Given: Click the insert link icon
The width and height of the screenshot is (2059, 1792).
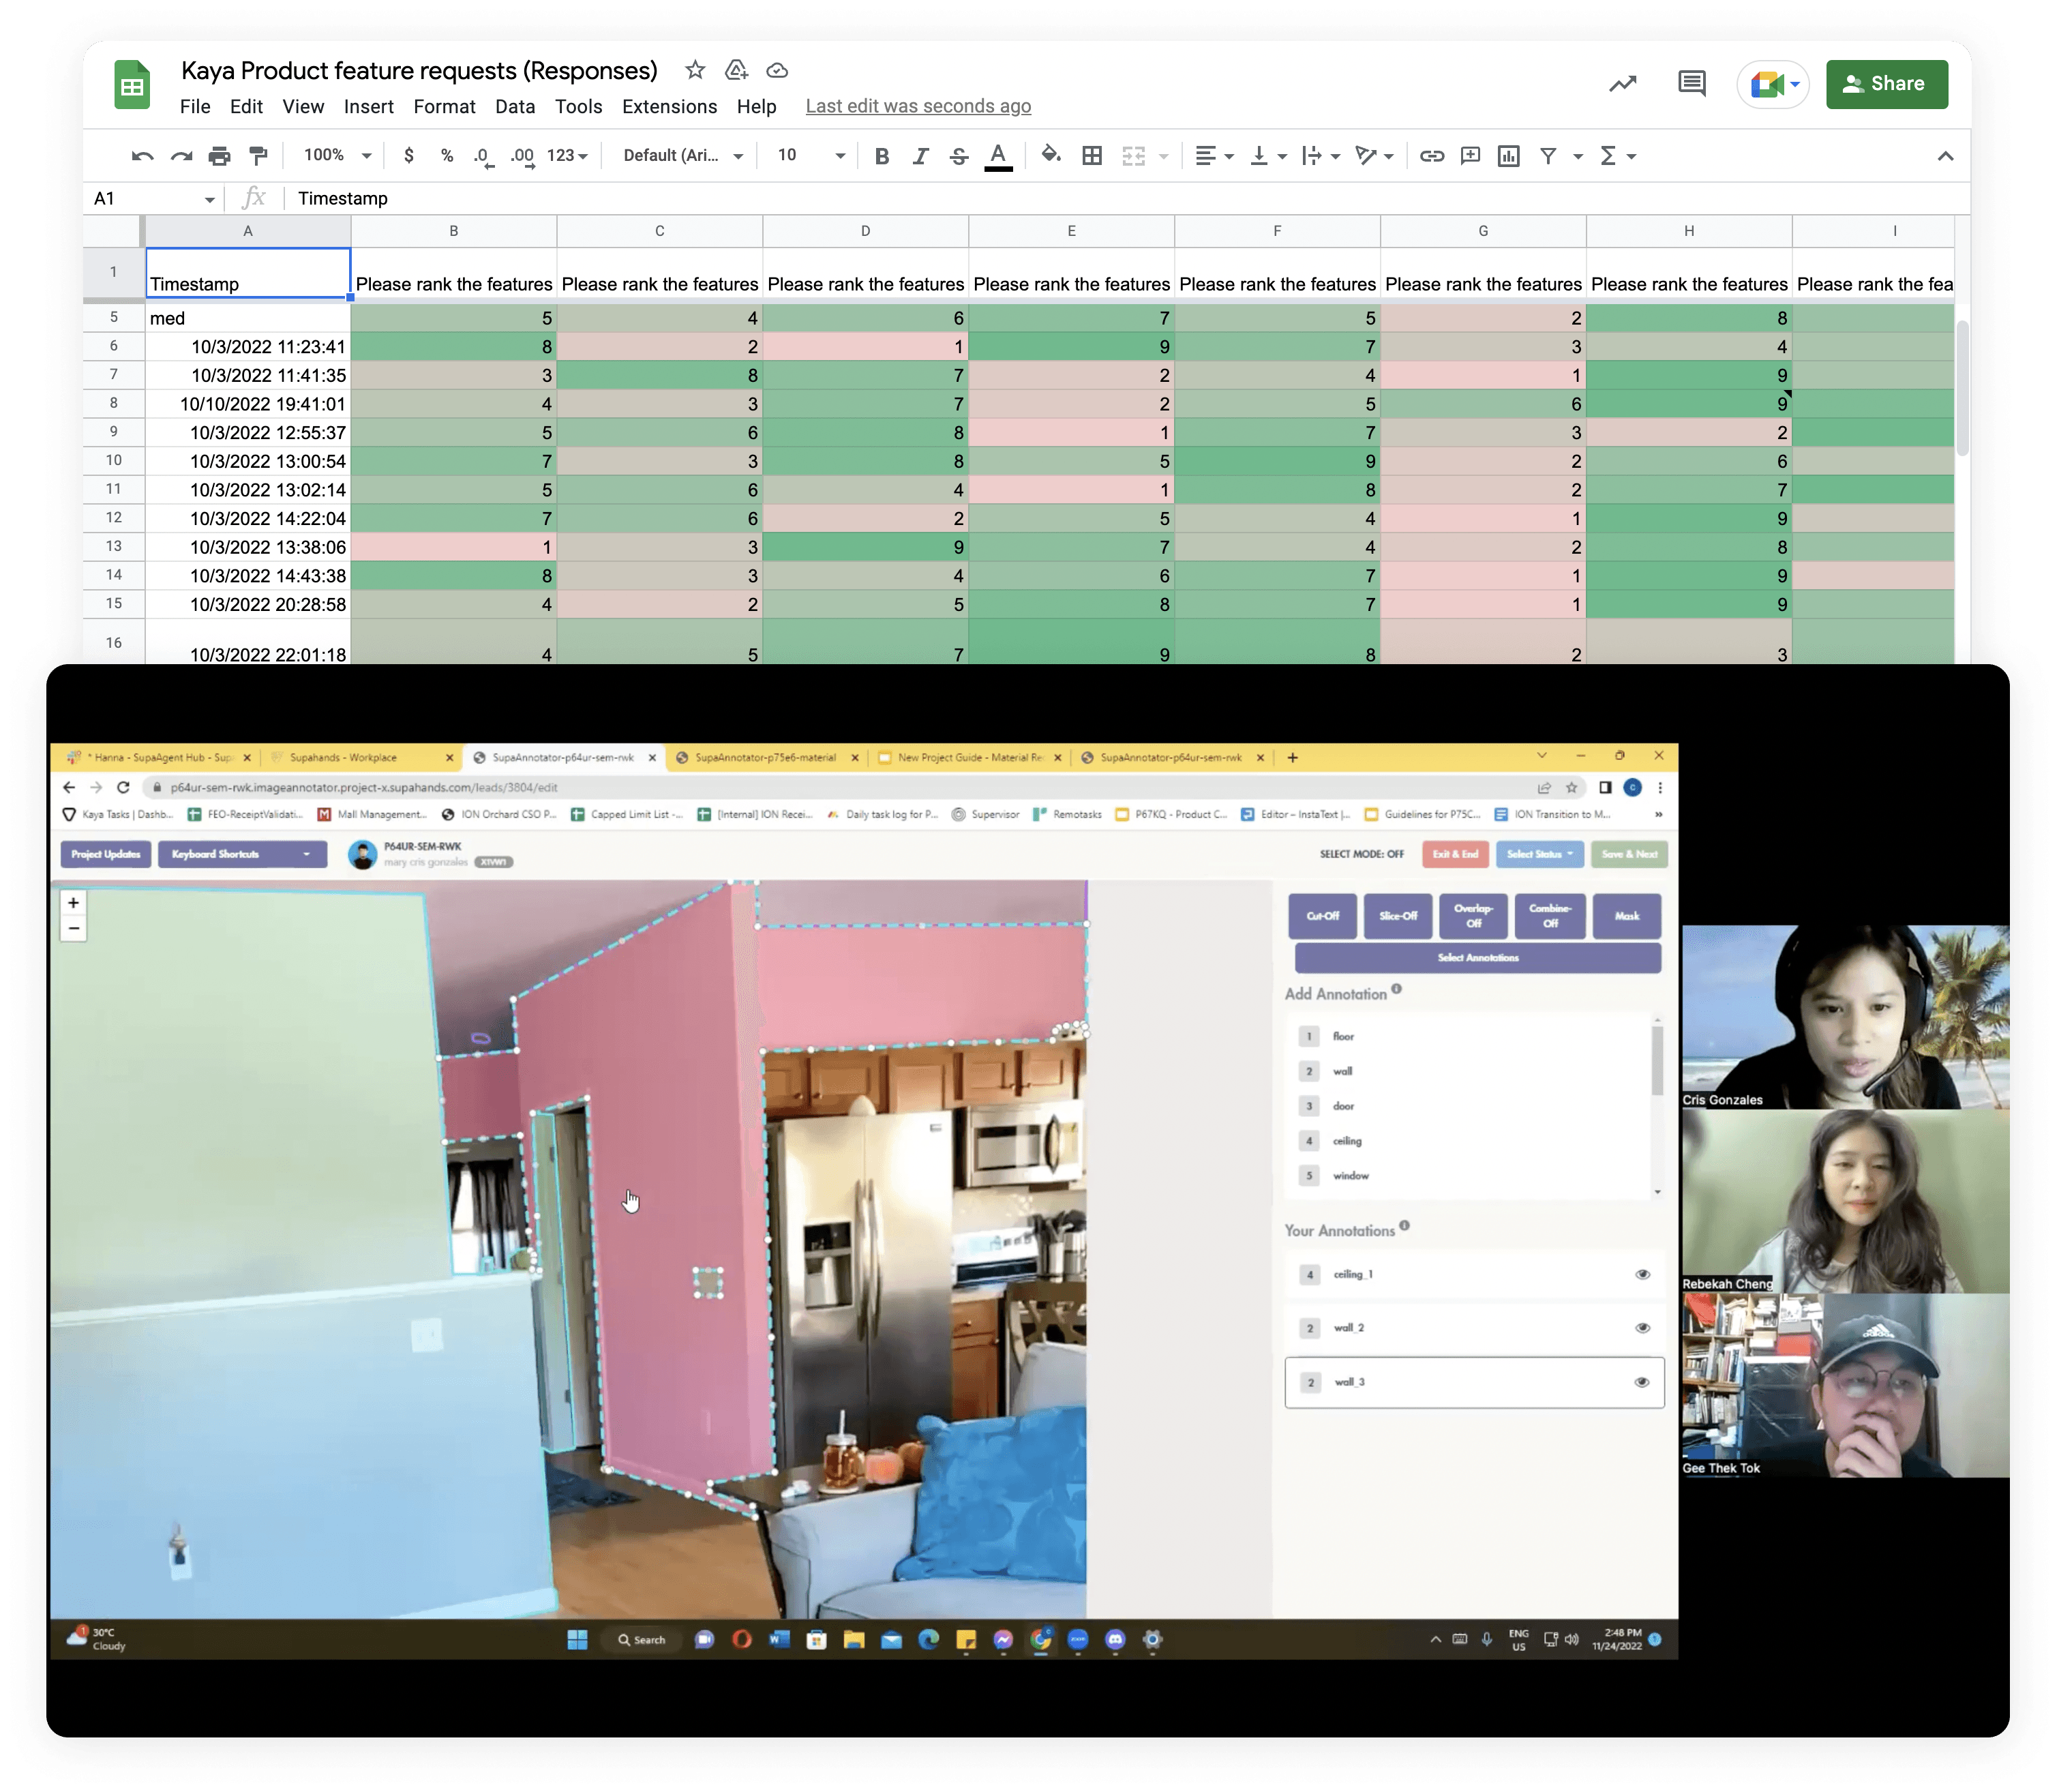Looking at the screenshot, I should click(x=1431, y=156).
